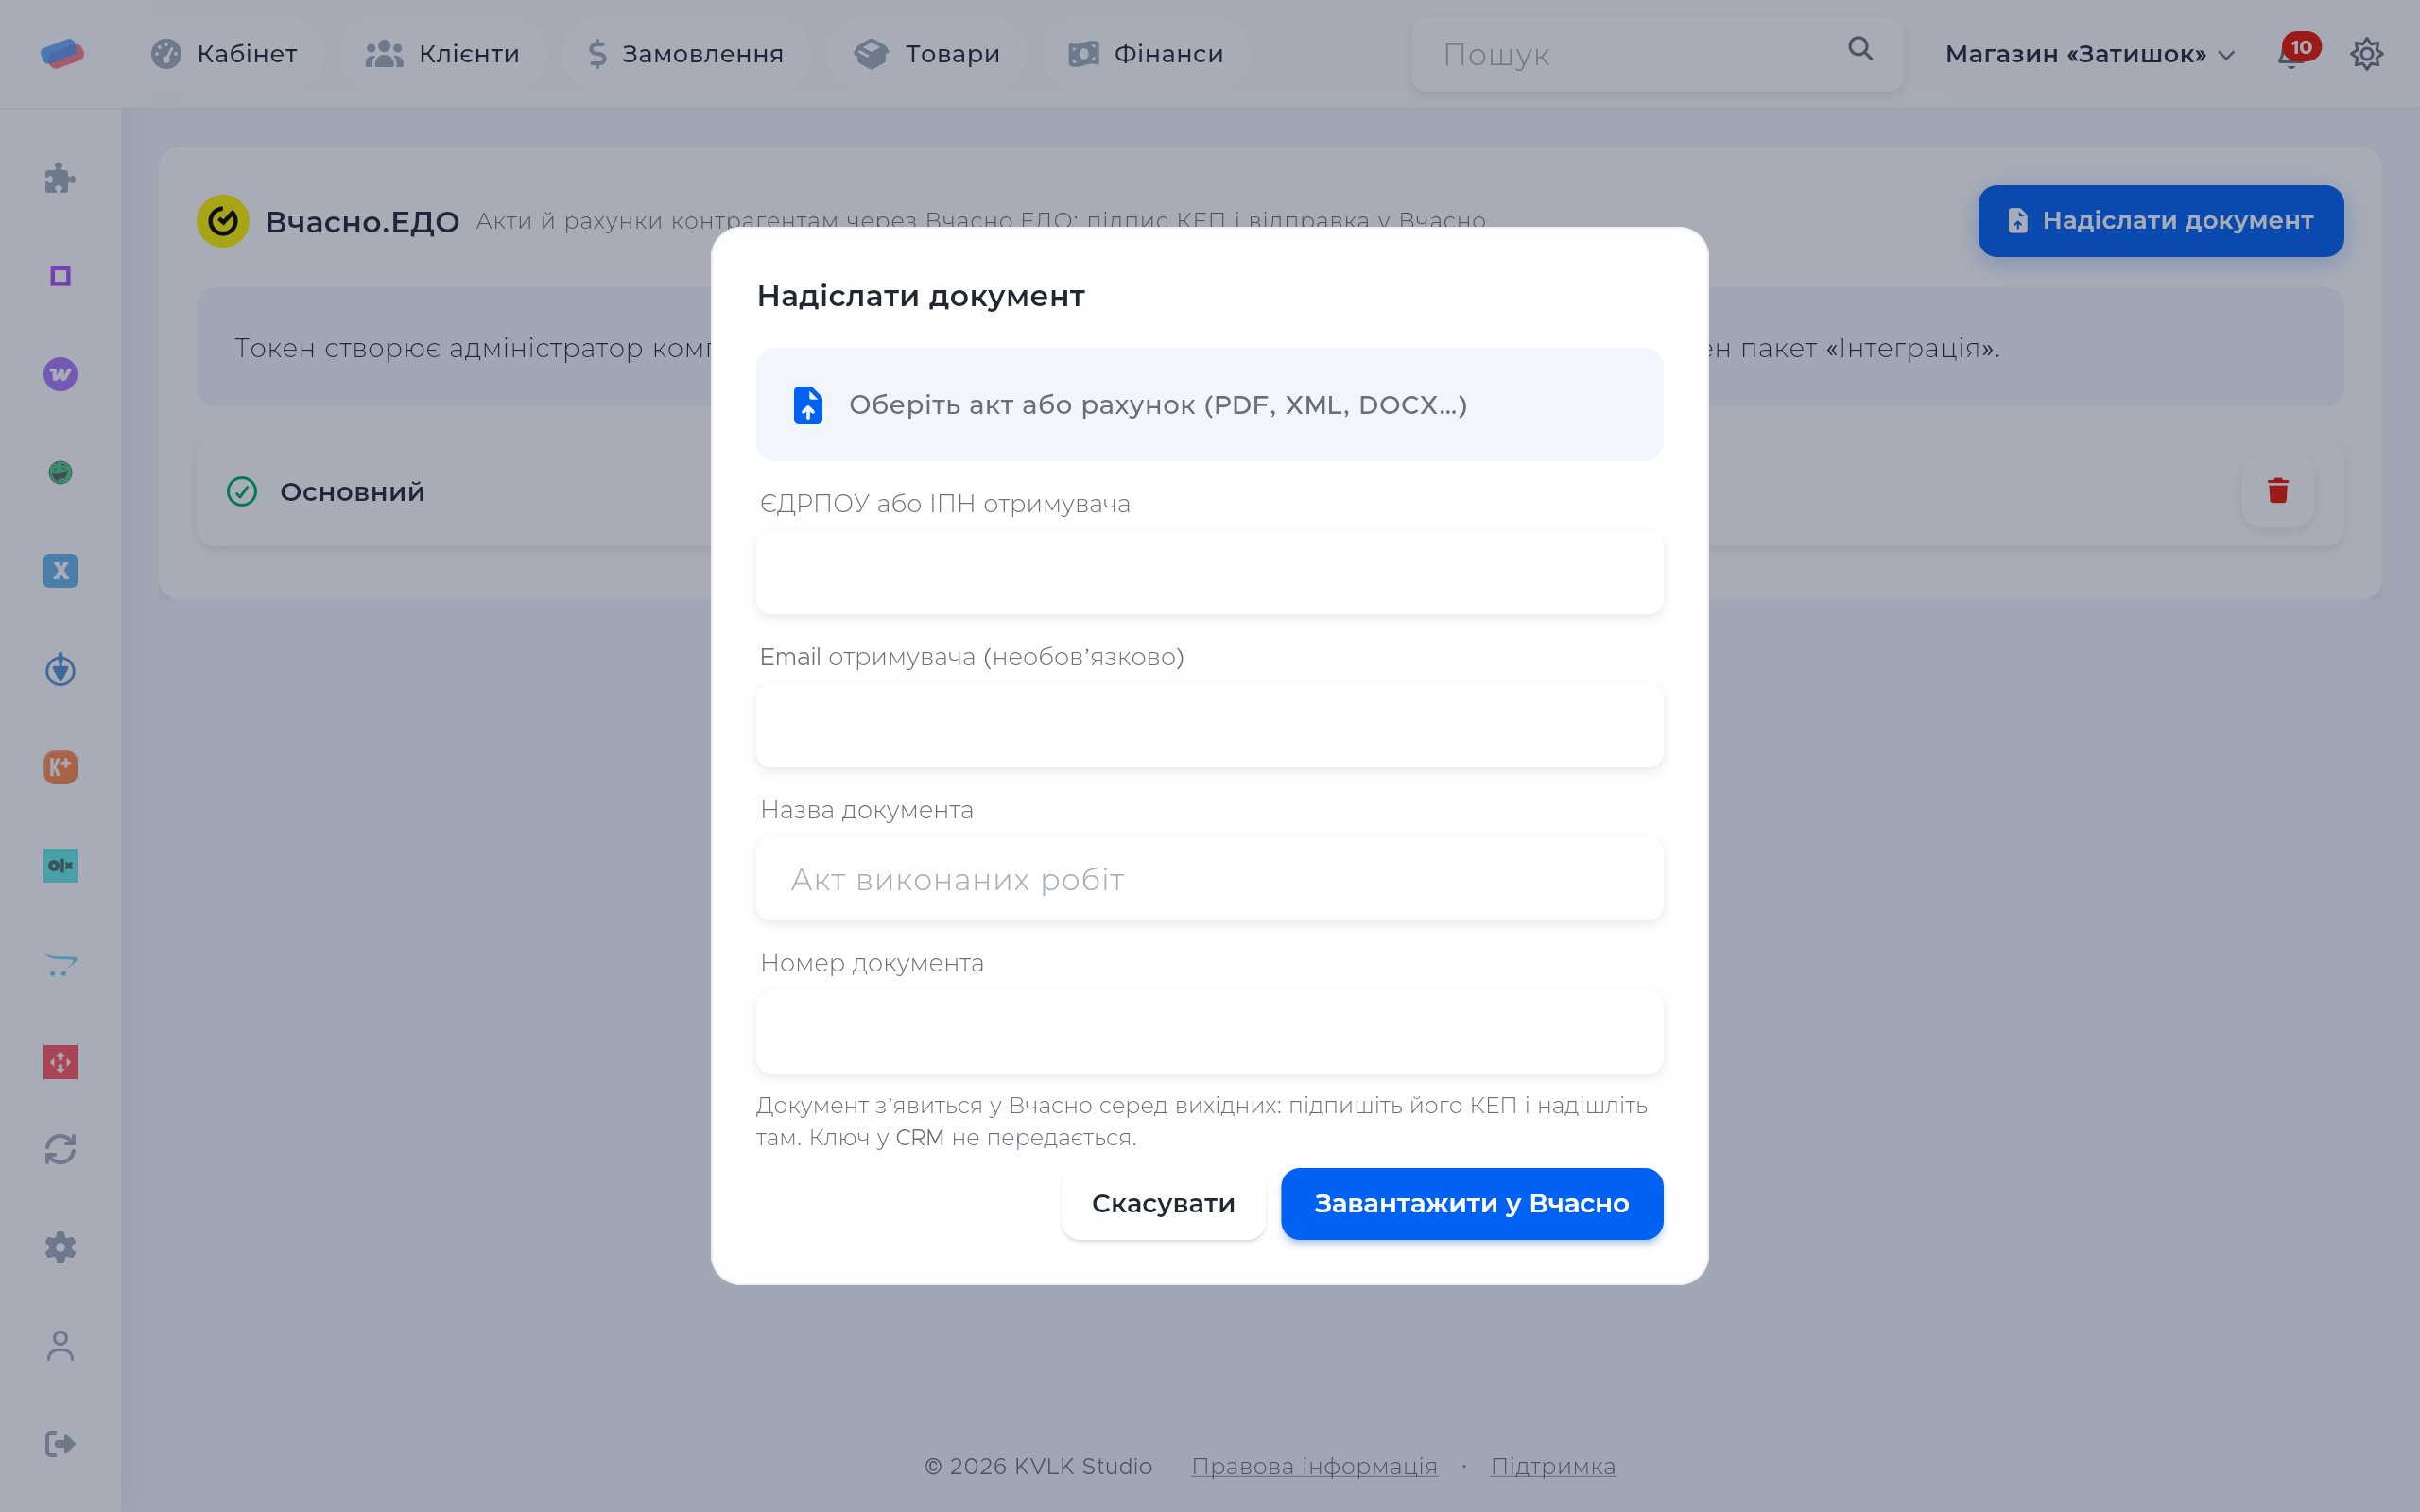Open the Замовлення menu
Image resolution: width=2420 pixels, height=1512 pixels.
click(686, 54)
